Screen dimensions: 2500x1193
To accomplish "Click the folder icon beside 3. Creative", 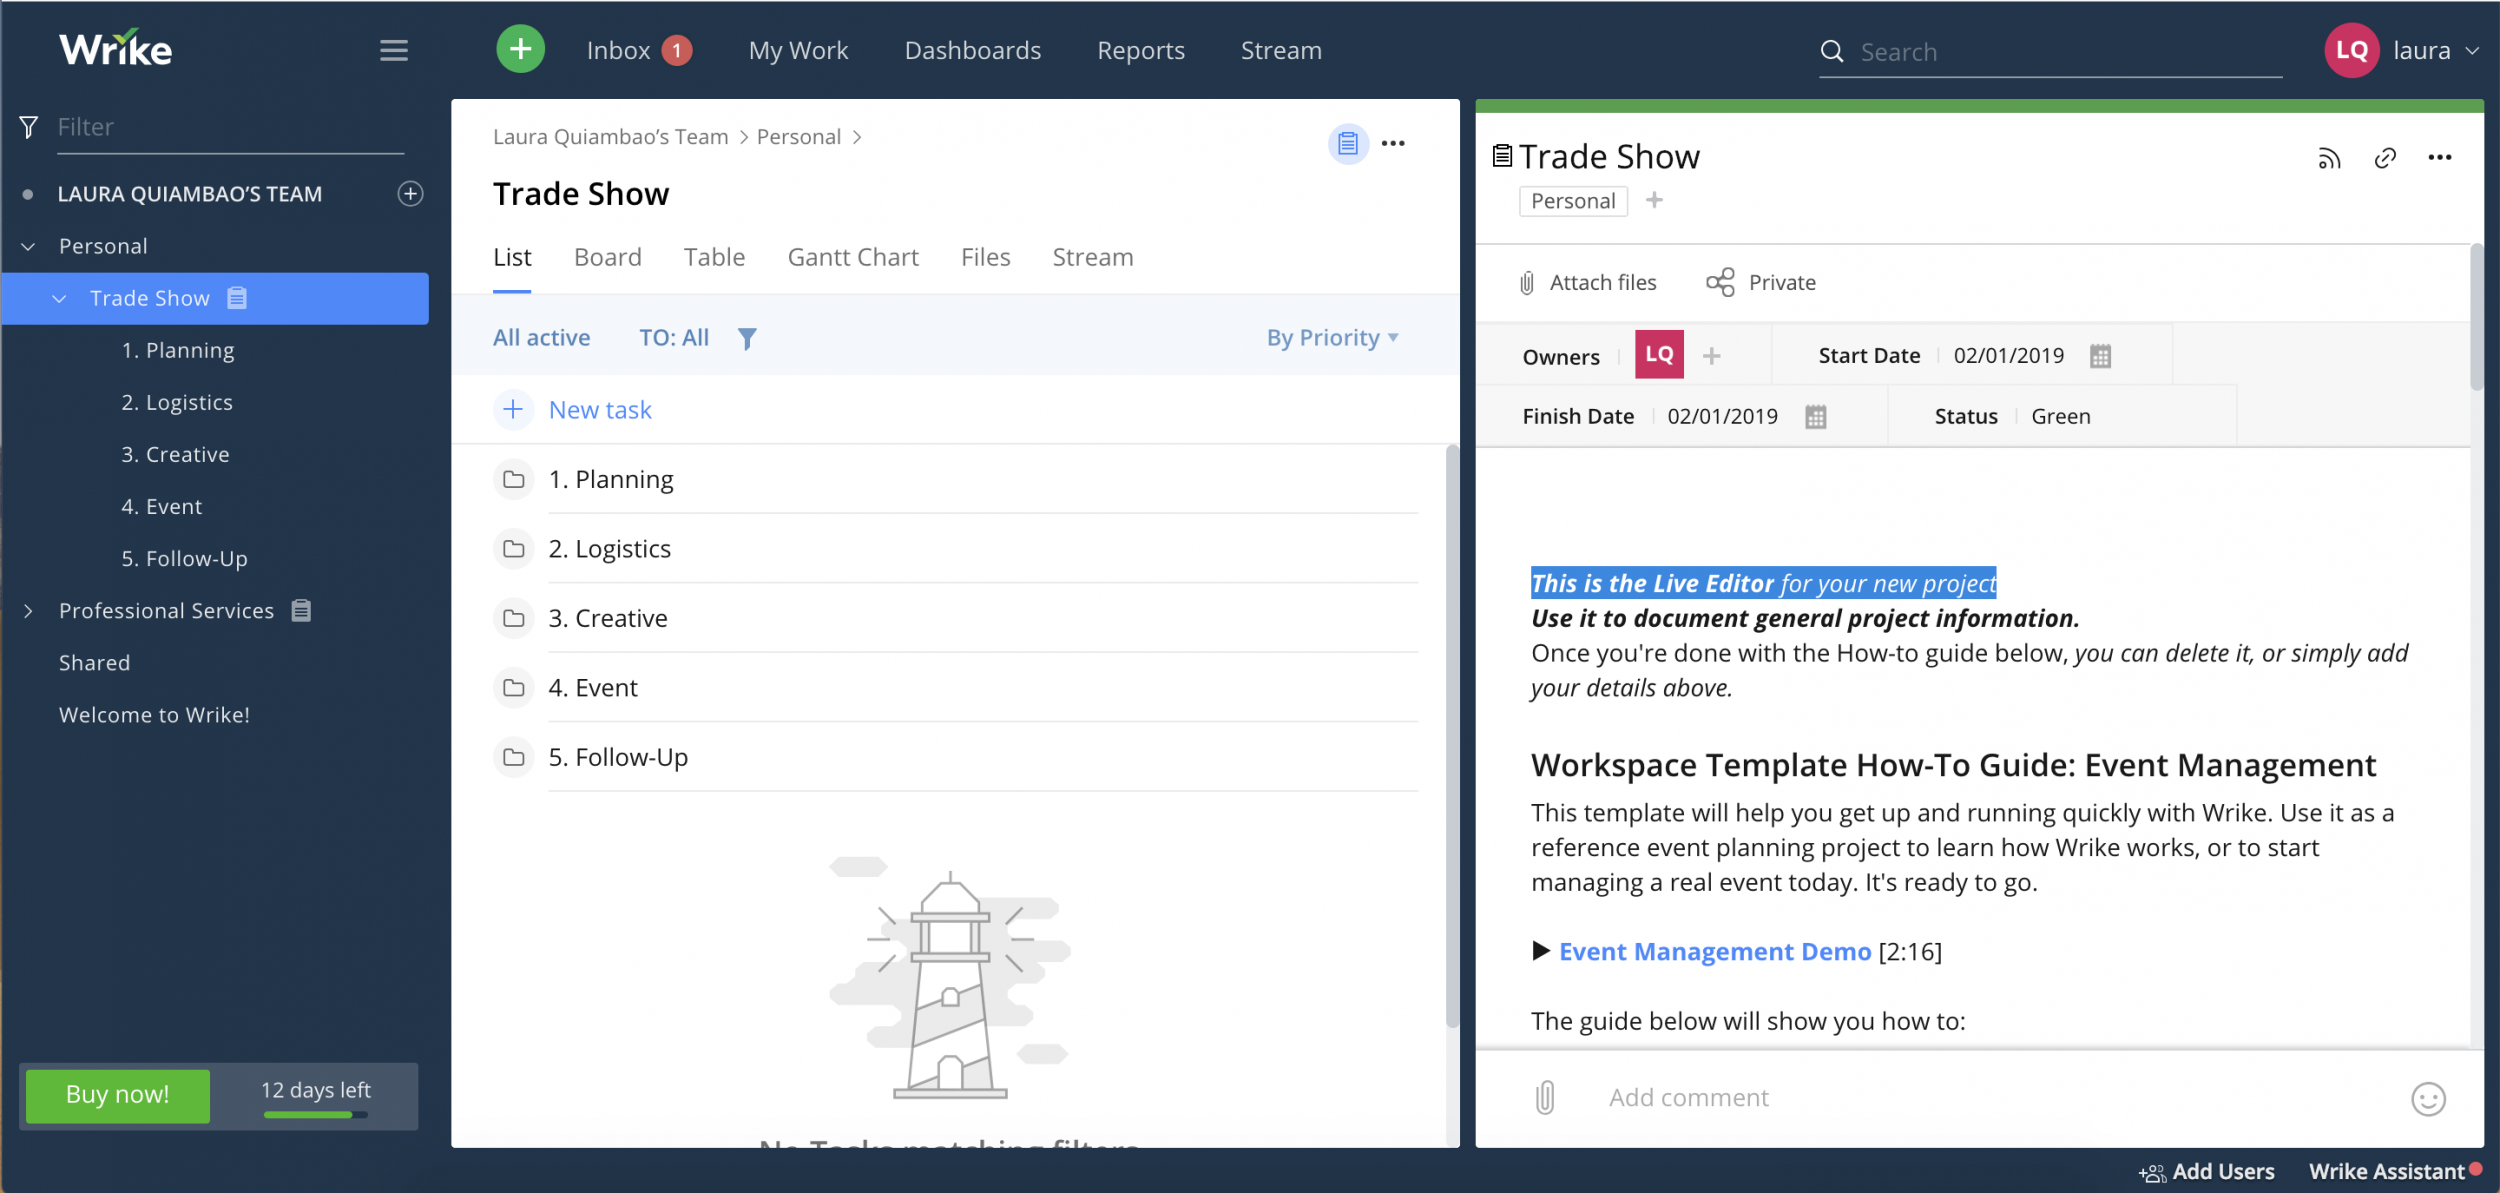I will [x=514, y=618].
